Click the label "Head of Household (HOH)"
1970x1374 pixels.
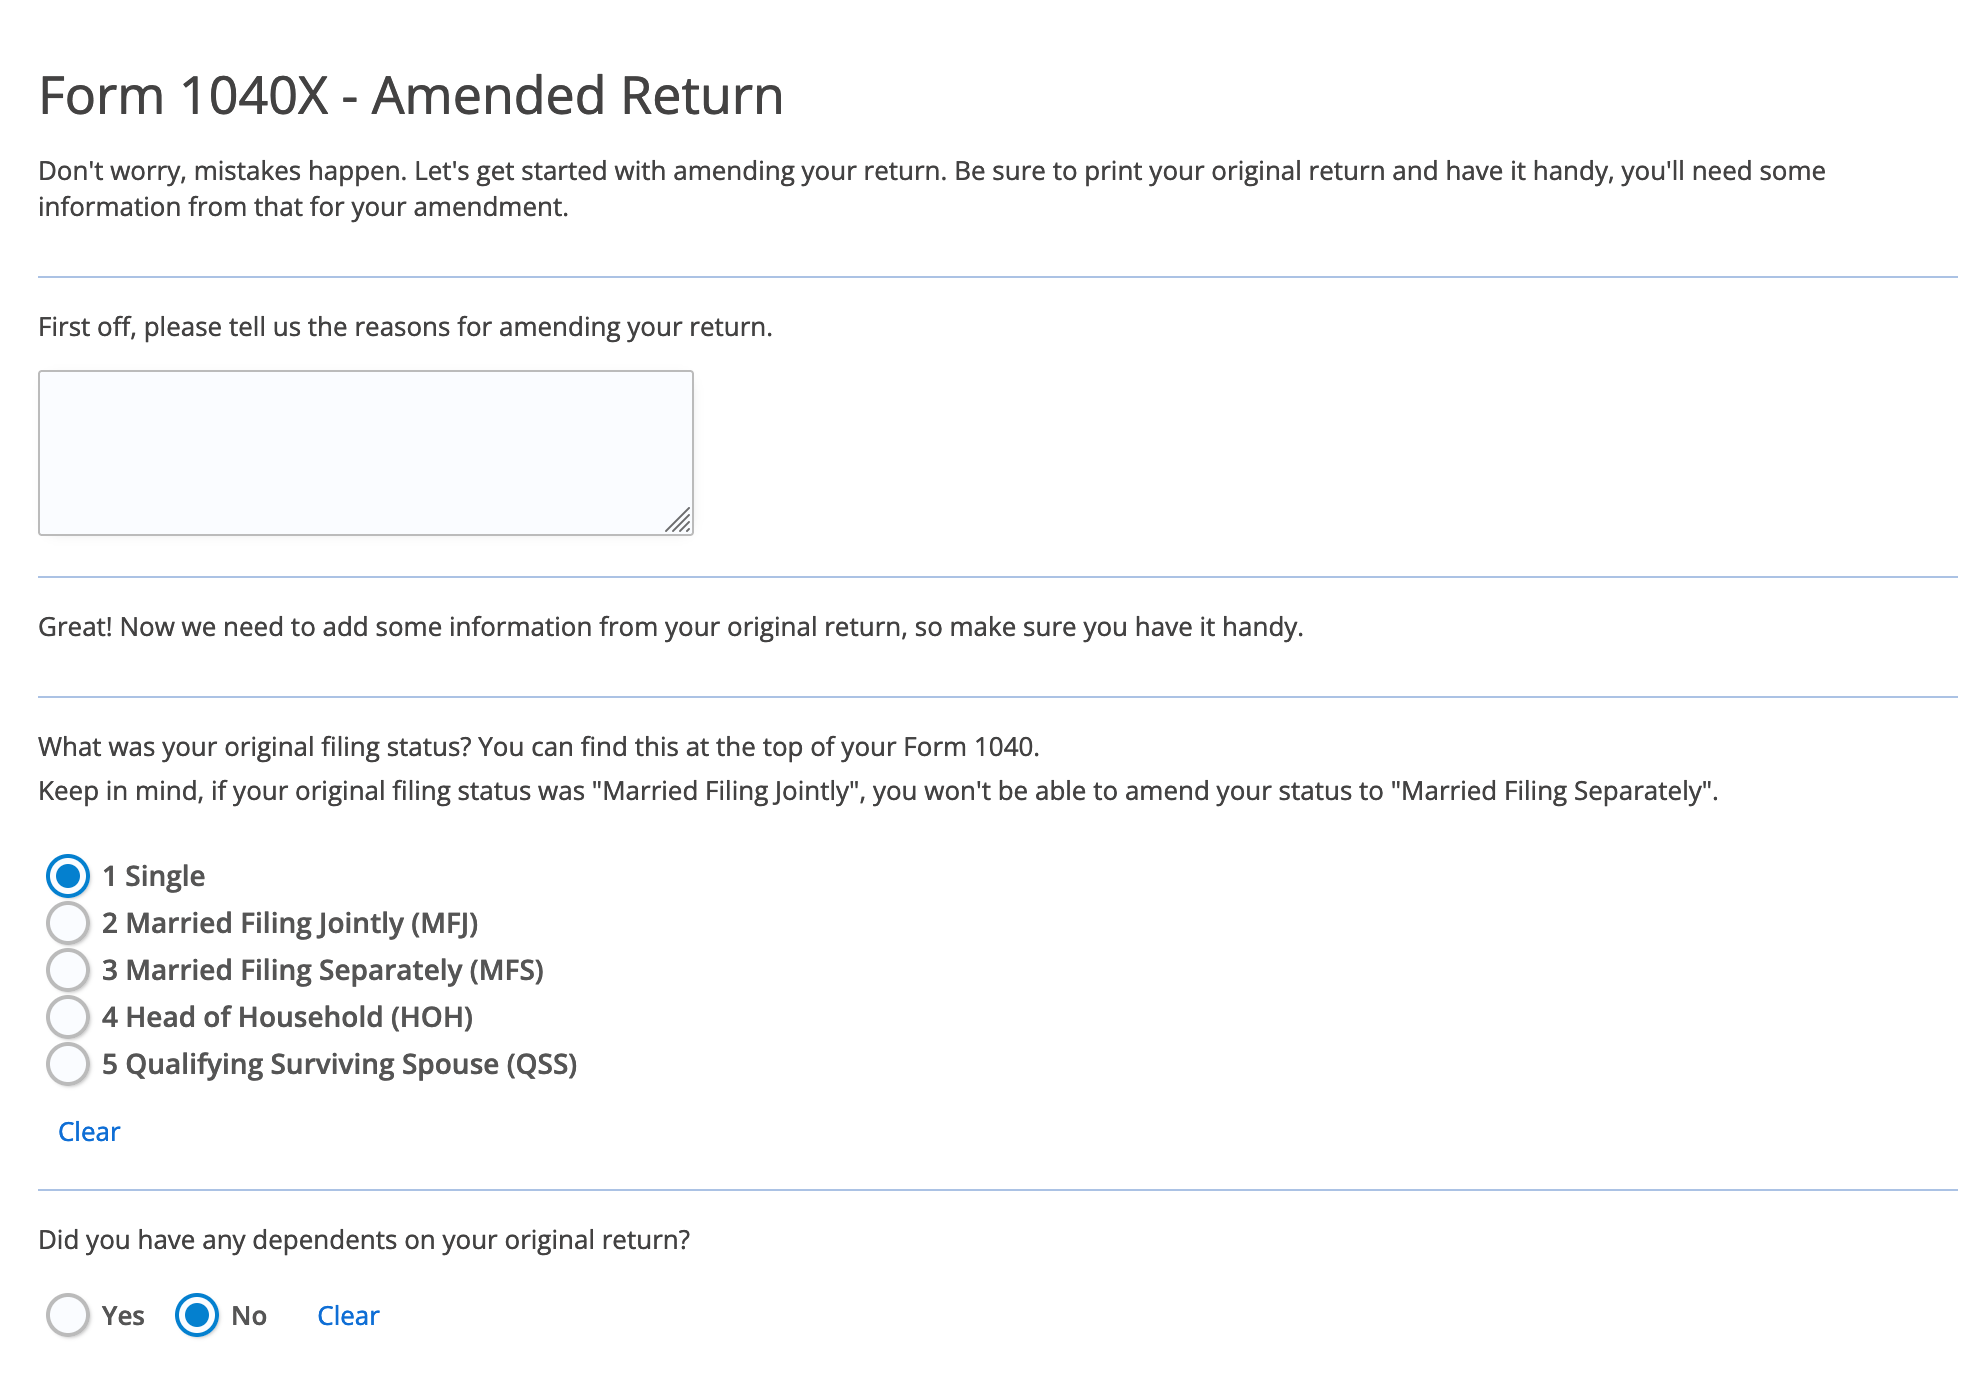(288, 1017)
